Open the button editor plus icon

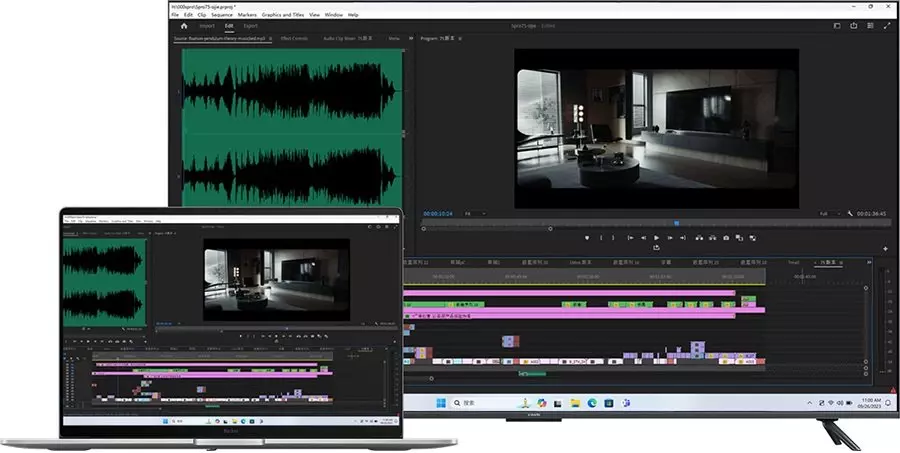click(885, 249)
